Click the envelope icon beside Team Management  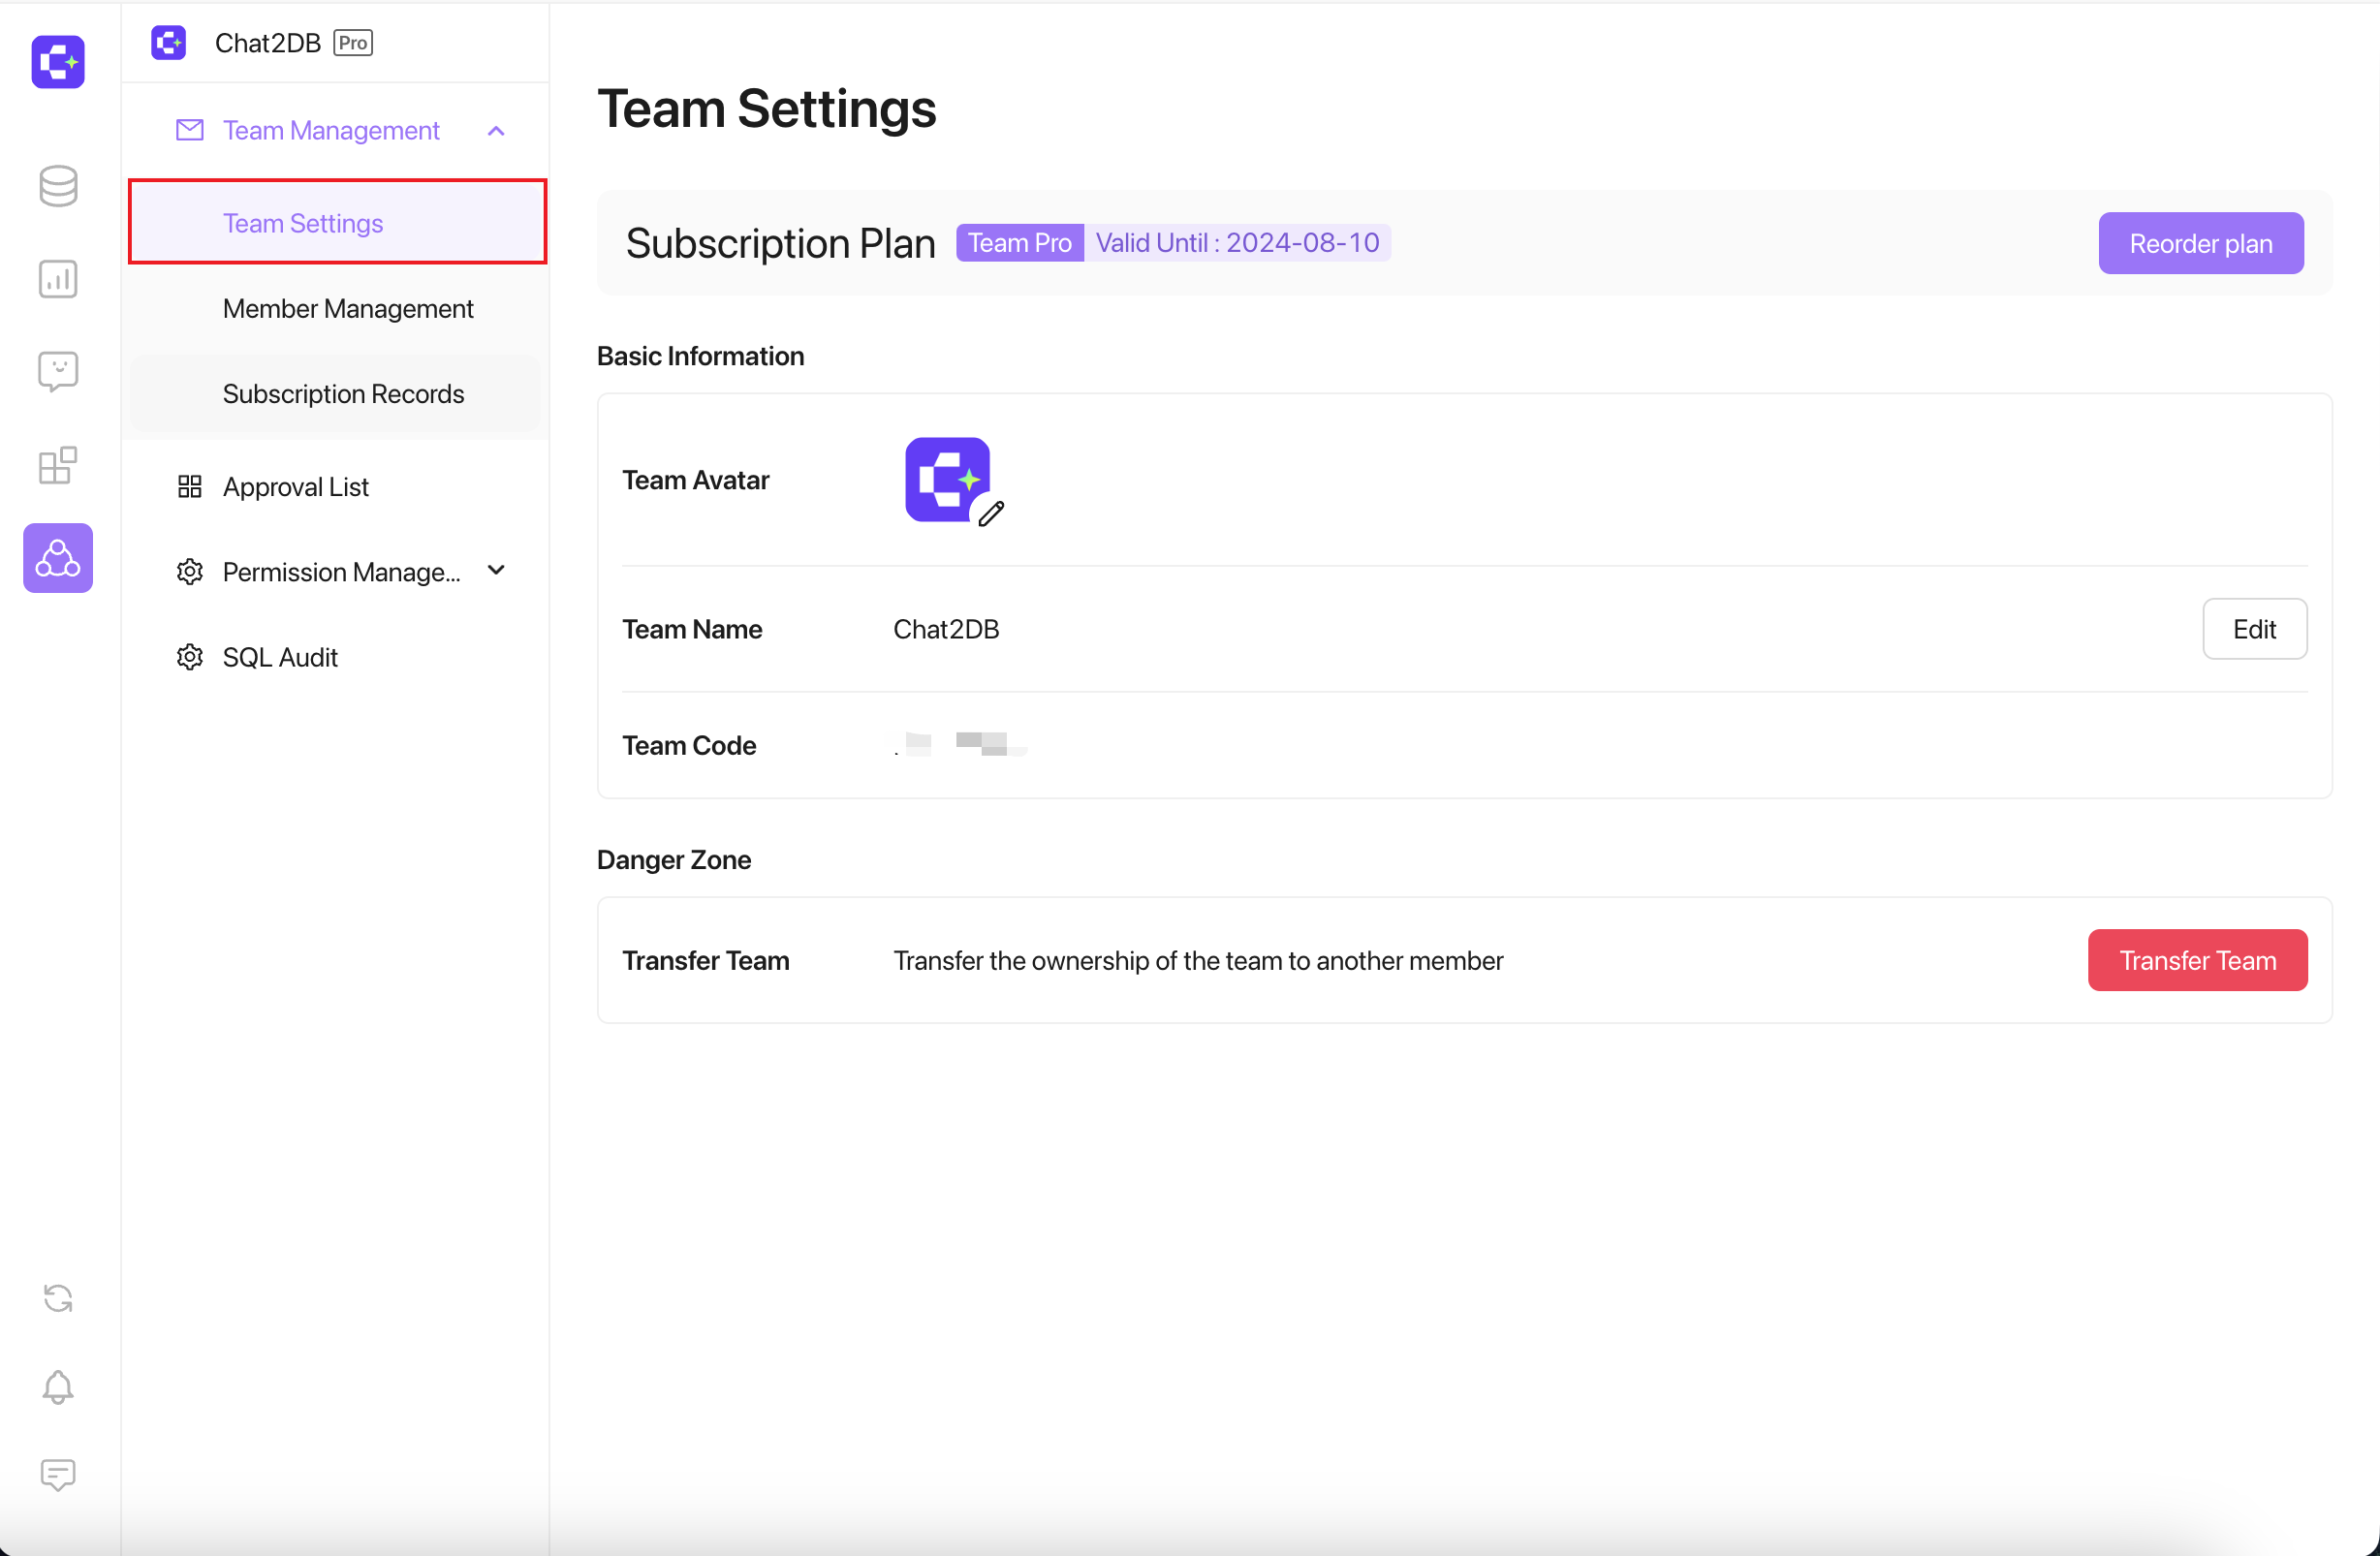tap(190, 130)
